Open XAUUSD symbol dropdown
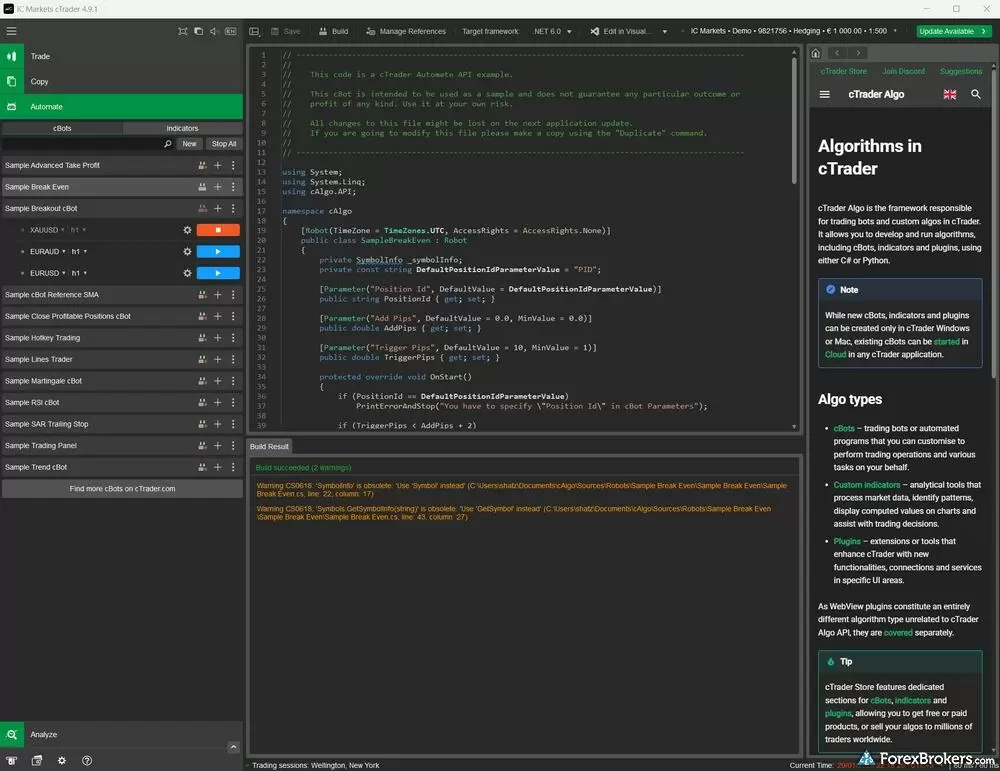 (47, 230)
